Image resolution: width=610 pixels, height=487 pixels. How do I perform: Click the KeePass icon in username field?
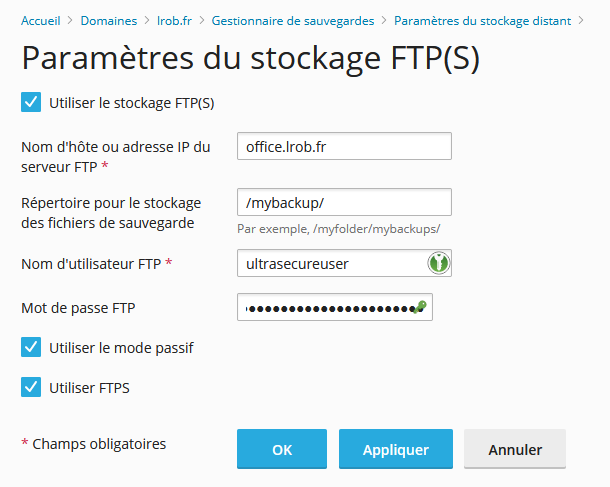click(439, 263)
